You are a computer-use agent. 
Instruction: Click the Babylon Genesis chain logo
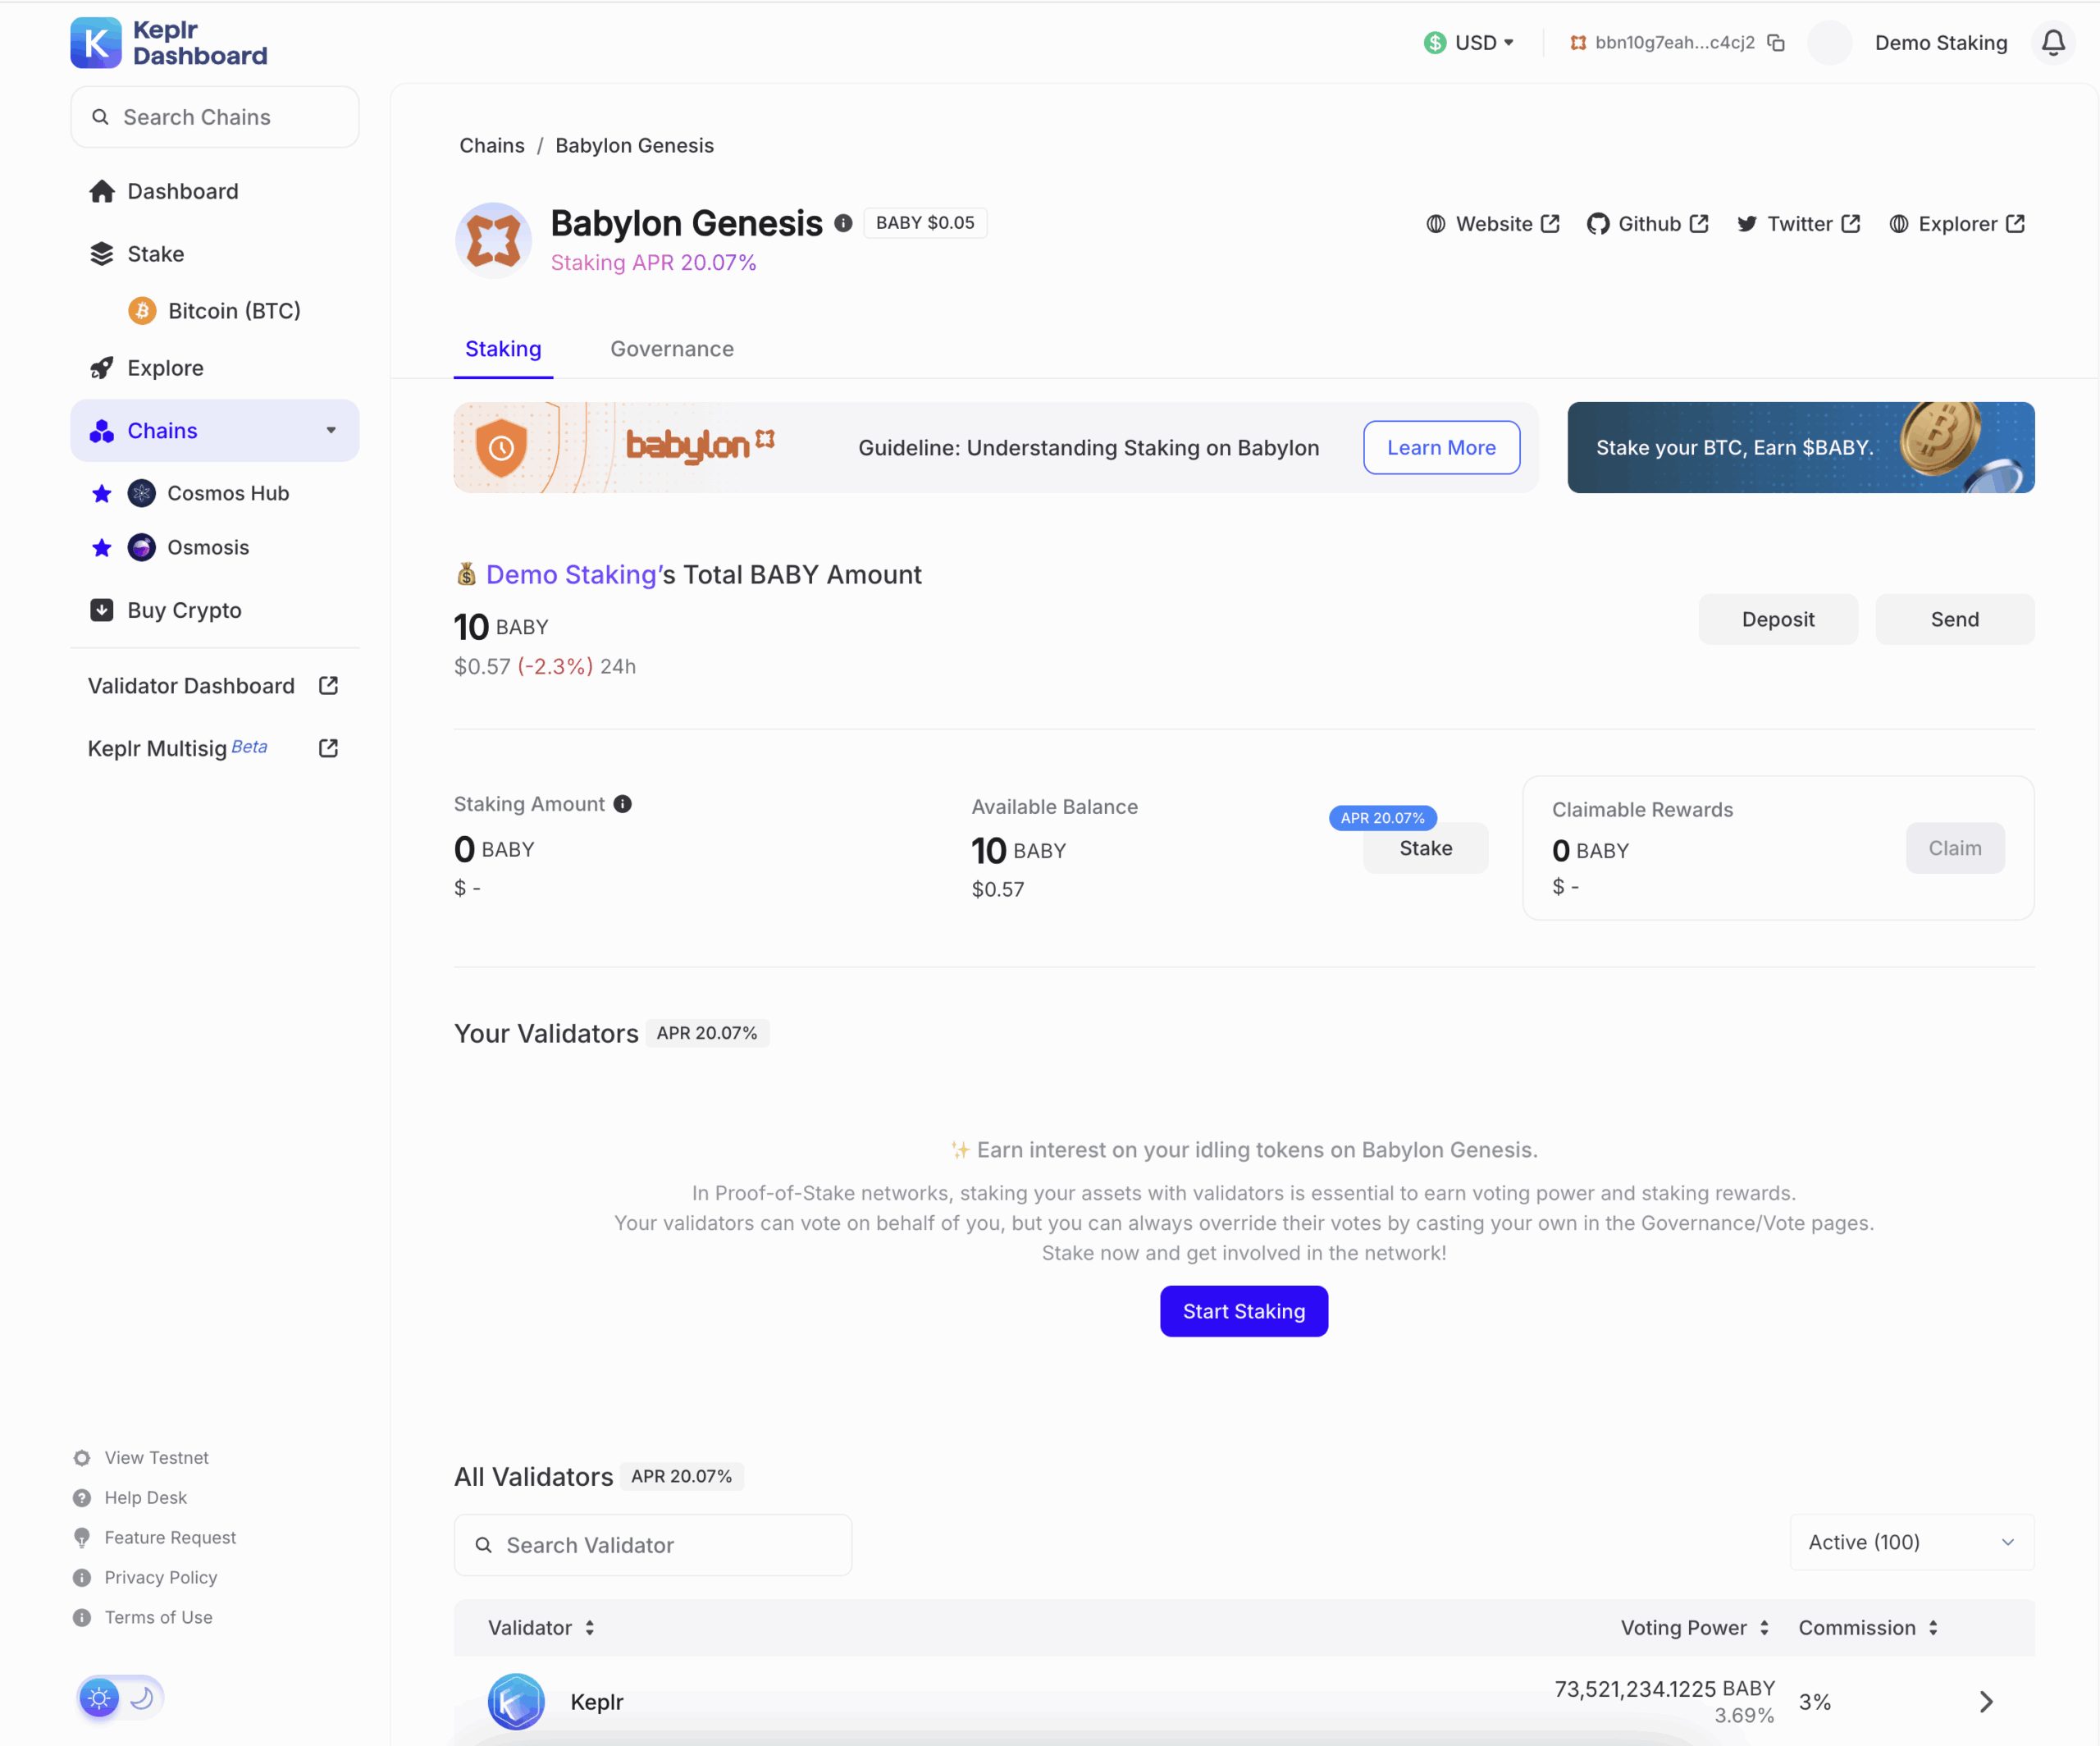[493, 240]
